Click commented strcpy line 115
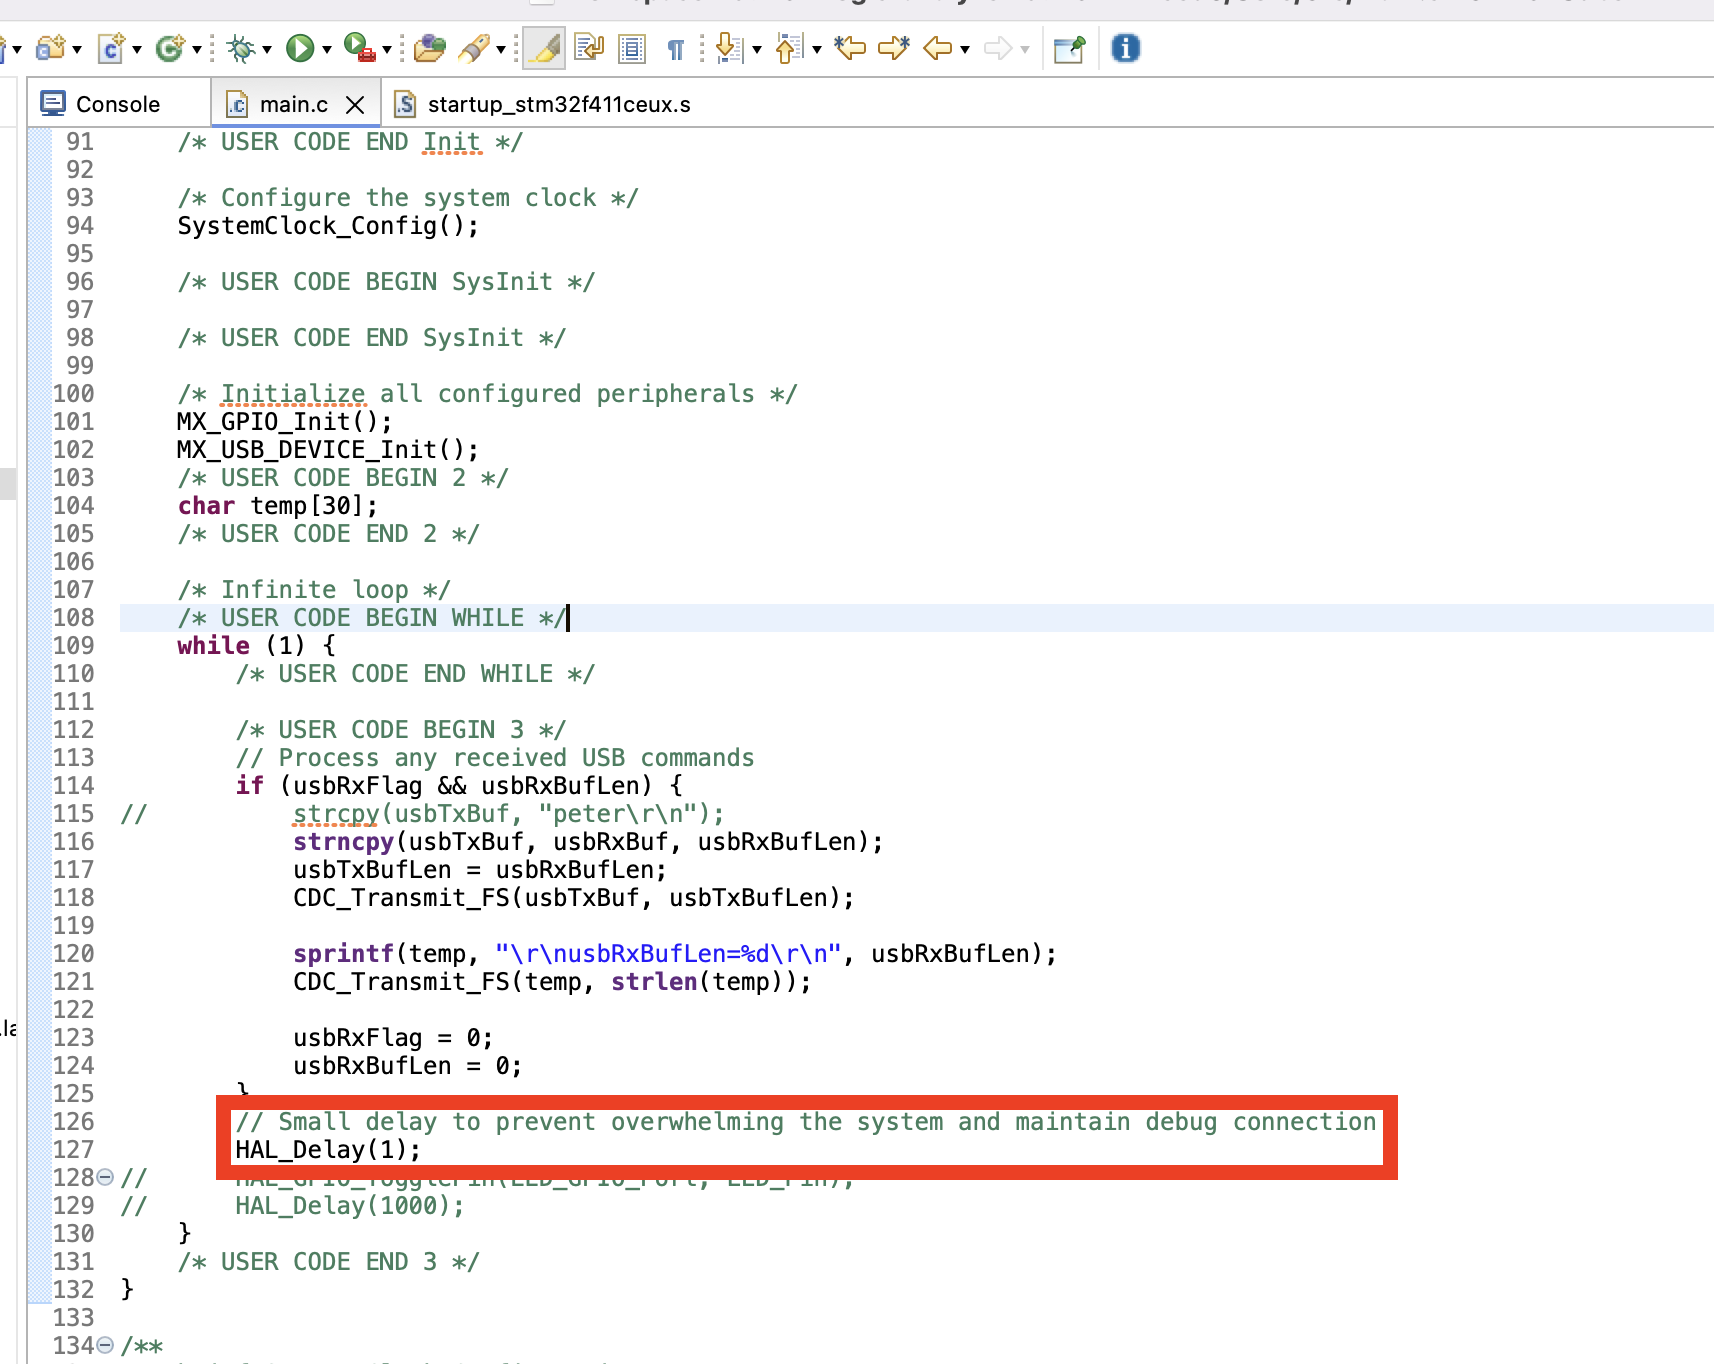The image size is (1714, 1364). point(509,814)
